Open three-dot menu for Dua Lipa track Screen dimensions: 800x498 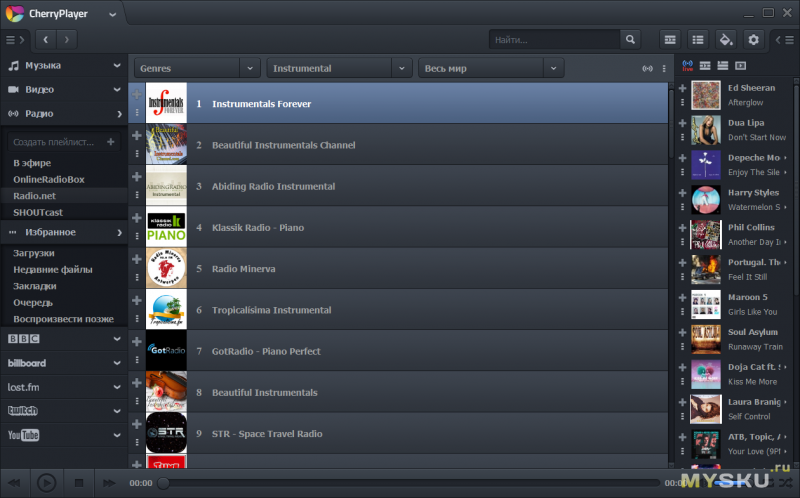682,137
